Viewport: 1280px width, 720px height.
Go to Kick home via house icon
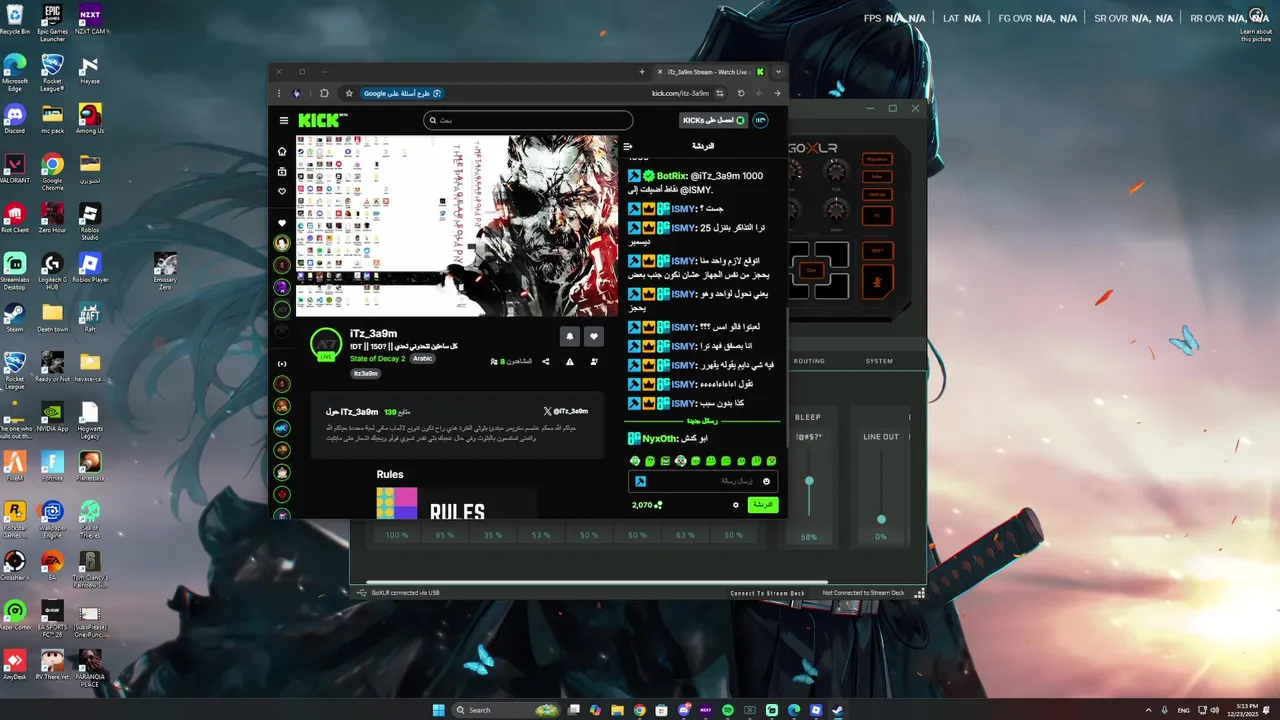pos(282,151)
